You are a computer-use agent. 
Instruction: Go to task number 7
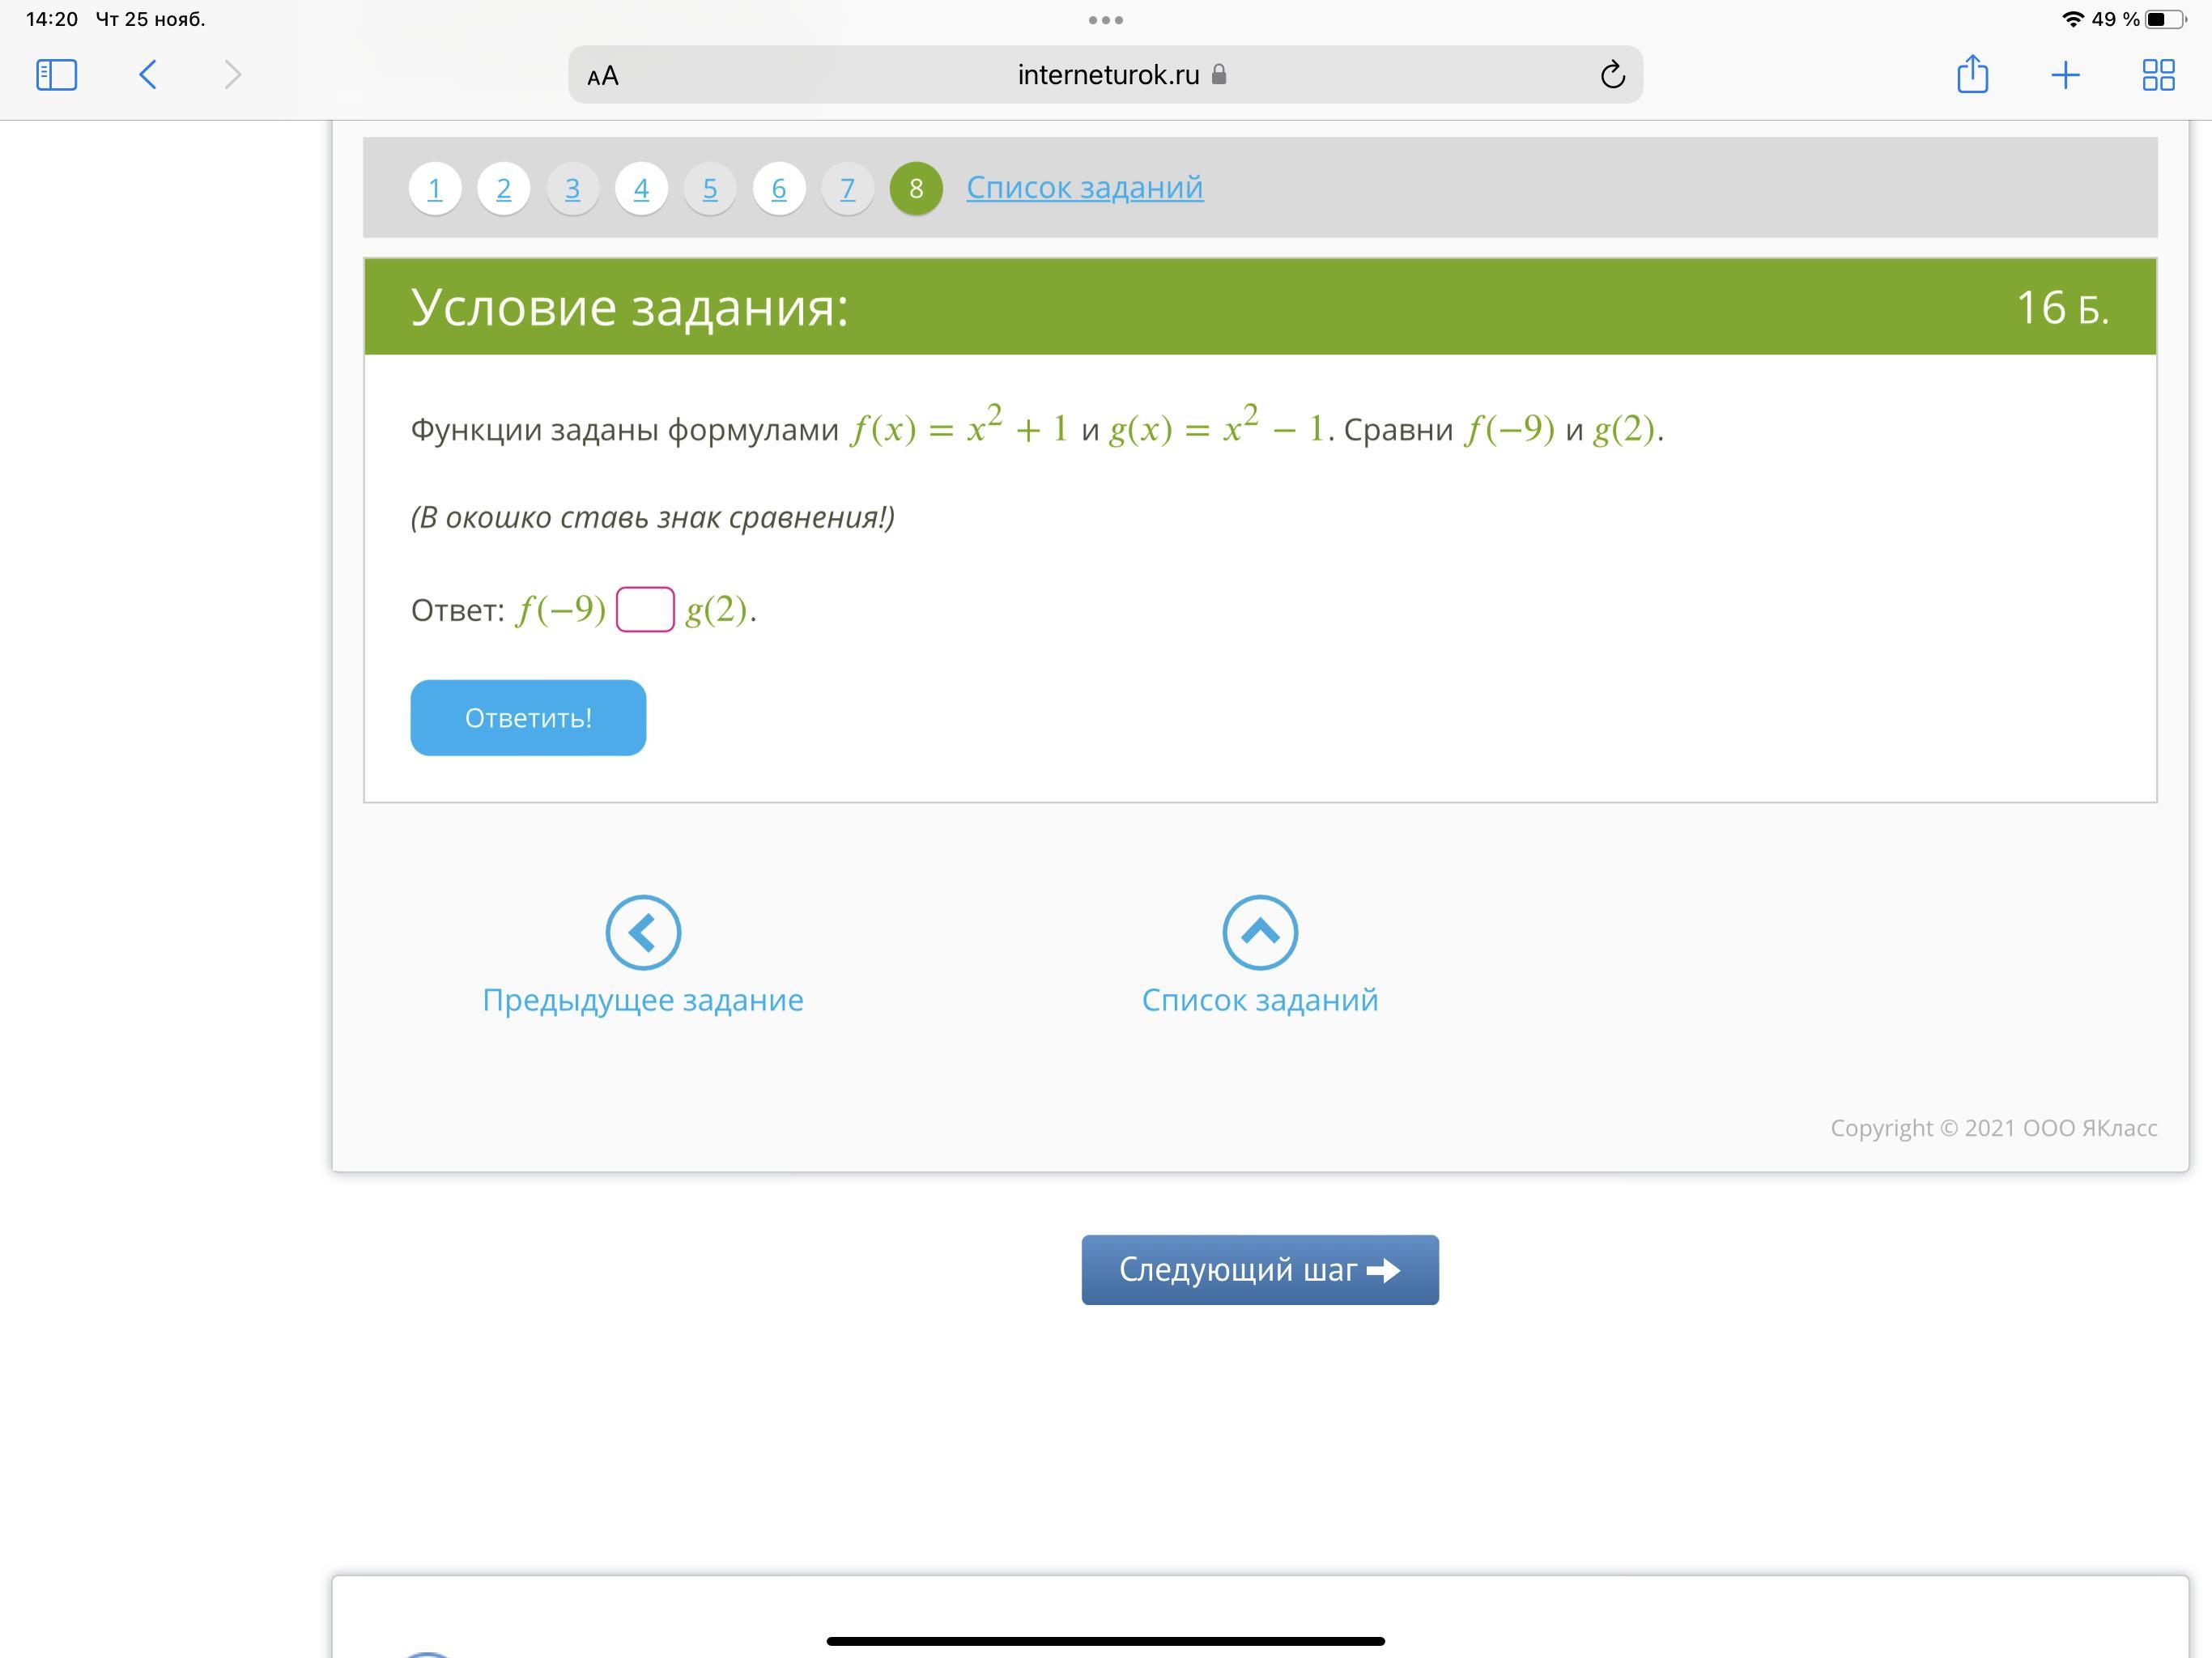pos(847,188)
